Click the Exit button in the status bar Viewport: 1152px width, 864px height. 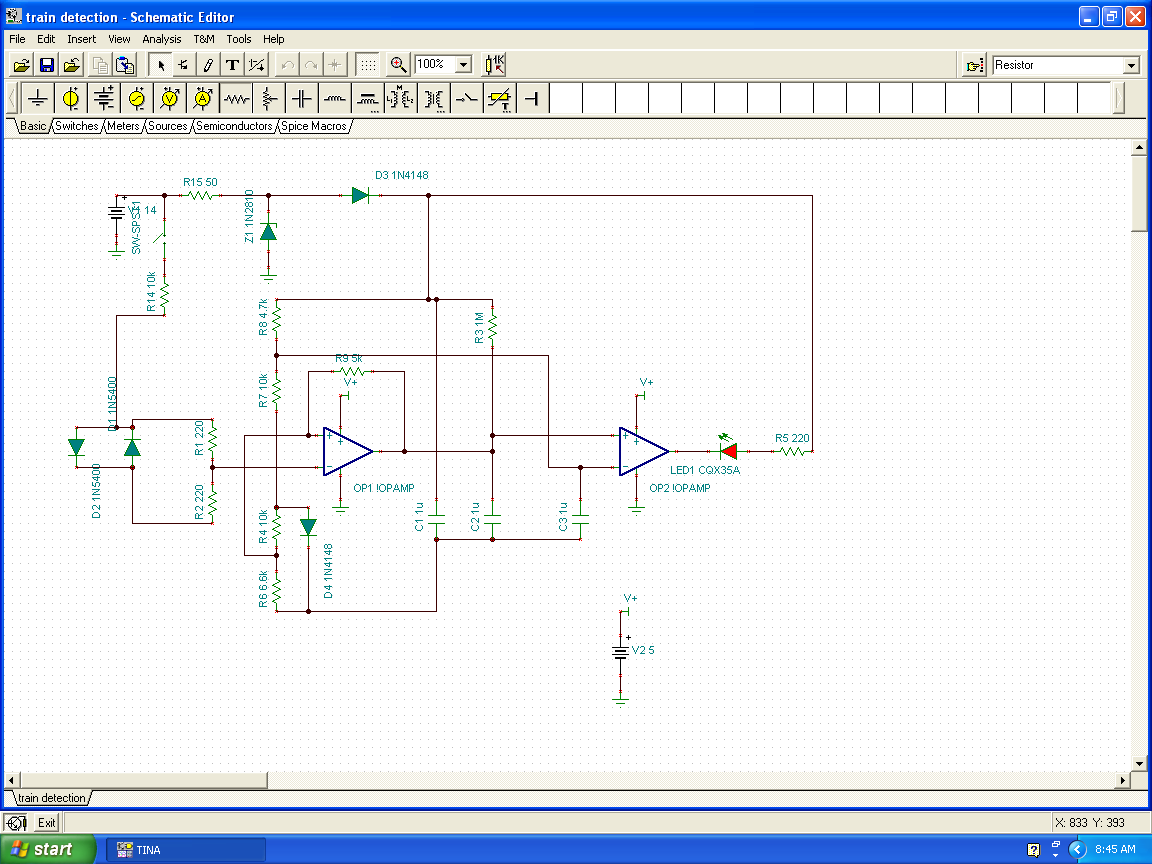coord(46,823)
